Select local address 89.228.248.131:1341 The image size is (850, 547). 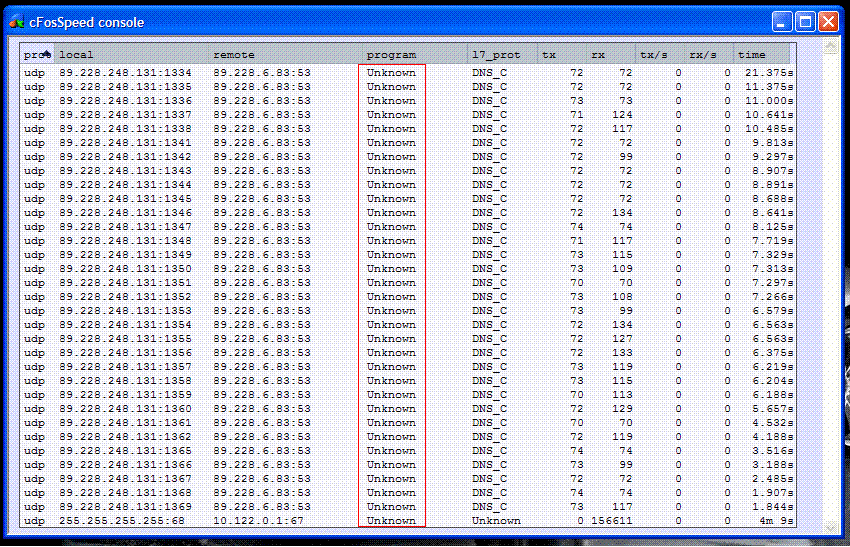pyautogui.click(x=125, y=143)
